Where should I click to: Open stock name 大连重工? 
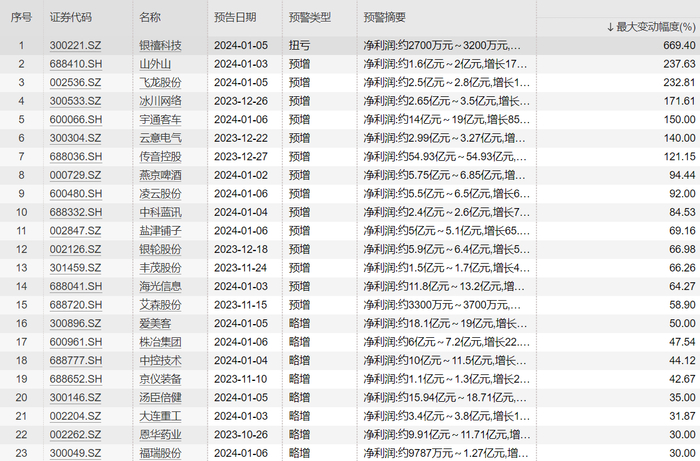pyautogui.click(x=161, y=416)
